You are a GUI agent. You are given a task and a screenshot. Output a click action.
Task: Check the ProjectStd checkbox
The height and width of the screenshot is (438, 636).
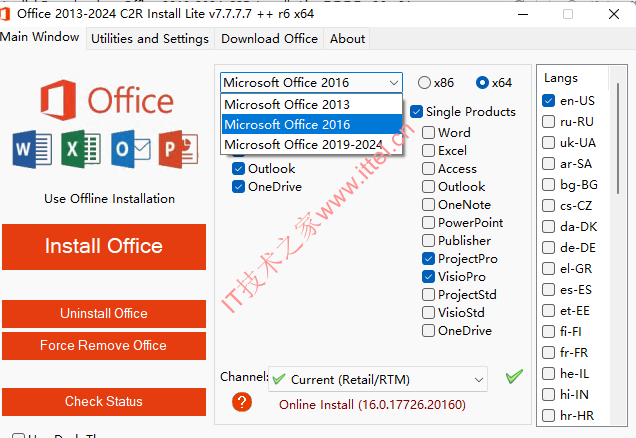pyautogui.click(x=428, y=294)
